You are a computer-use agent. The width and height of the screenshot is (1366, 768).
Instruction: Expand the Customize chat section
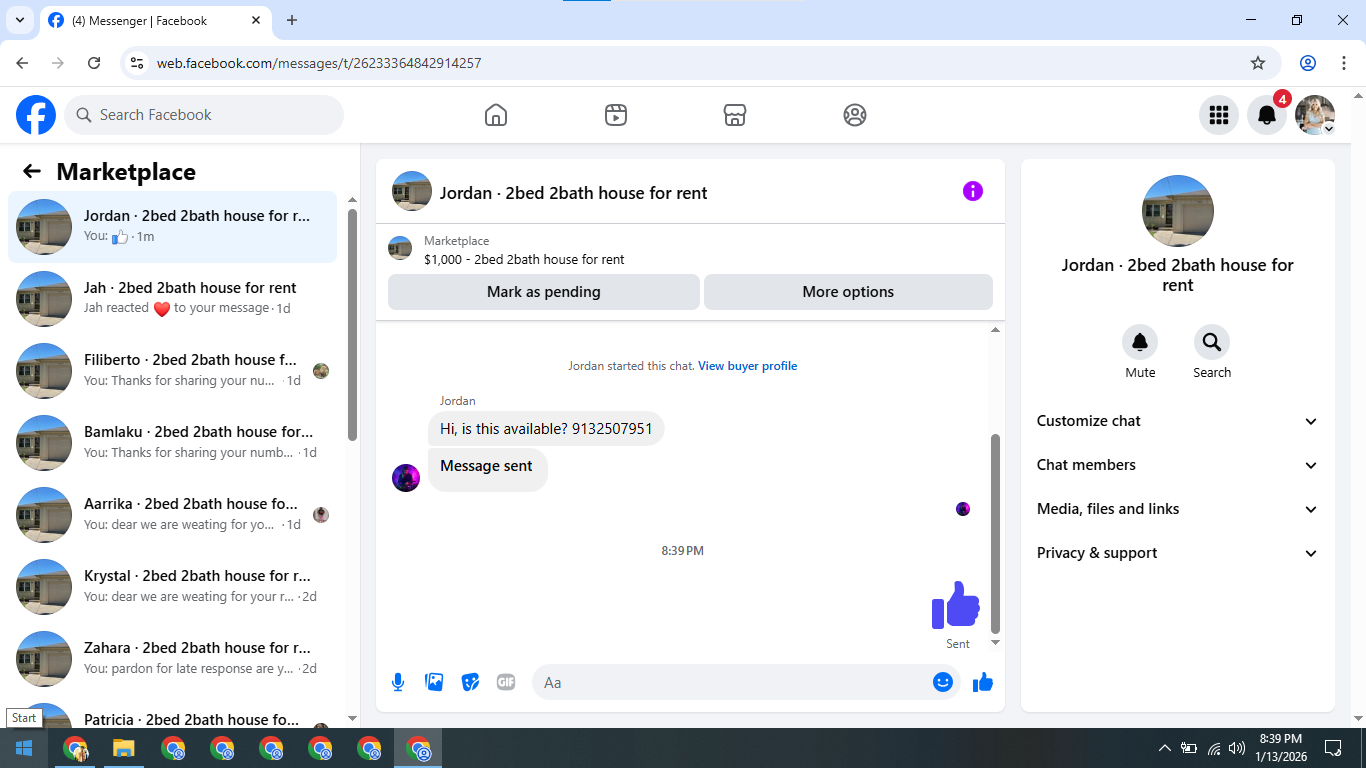1178,421
